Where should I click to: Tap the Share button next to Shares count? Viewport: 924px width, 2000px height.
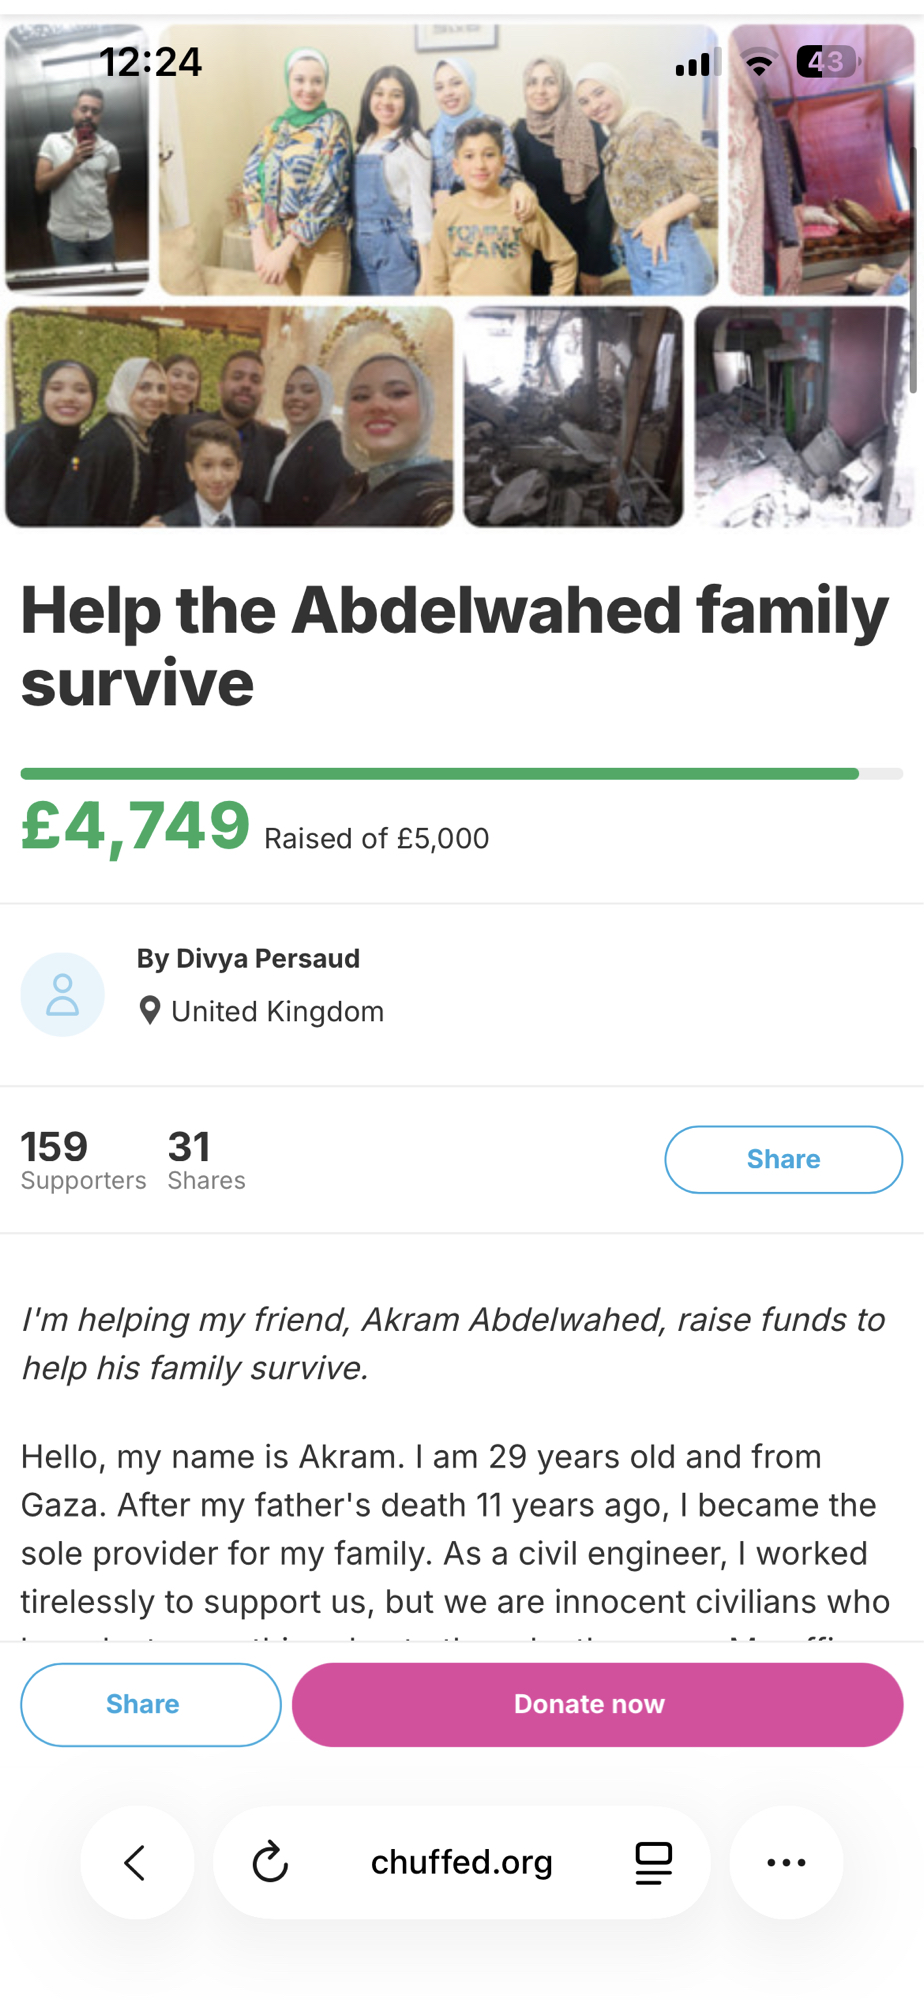click(783, 1159)
